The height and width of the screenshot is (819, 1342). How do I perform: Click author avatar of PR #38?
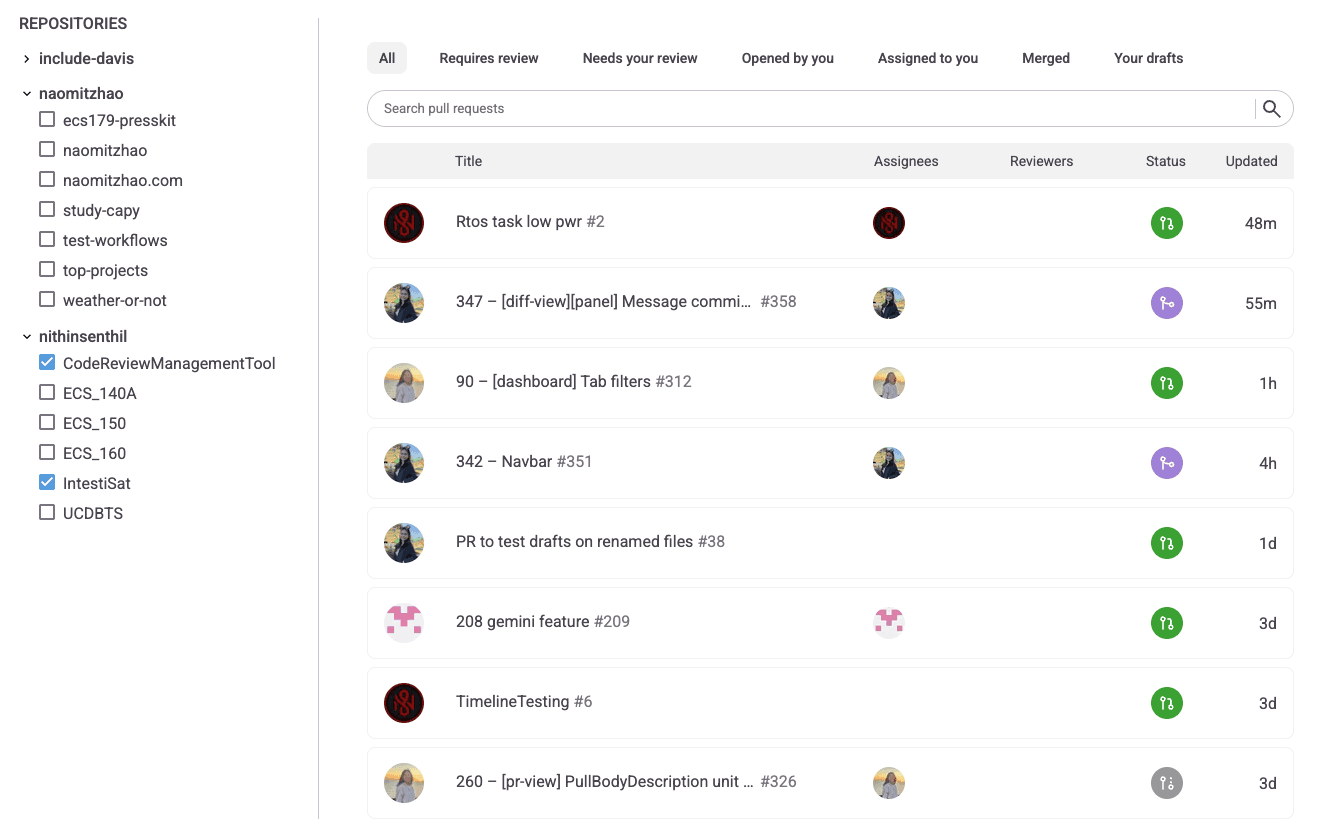tap(404, 543)
